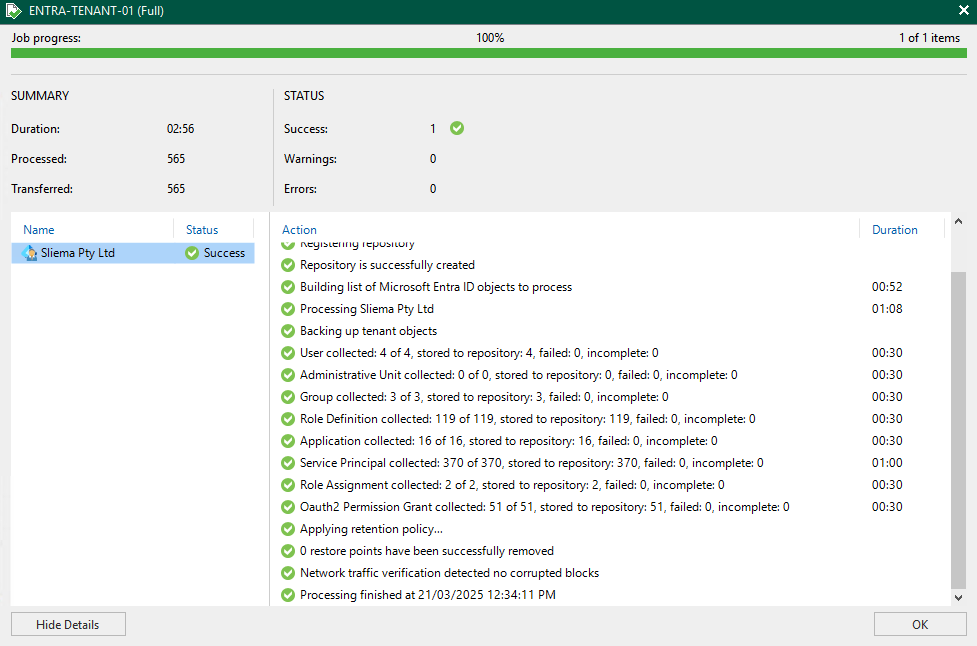Image resolution: width=977 pixels, height=646 pixels.
Task: Click the Sliema Pty Ltd tenant icon
Action: click(x=29, y=253)
